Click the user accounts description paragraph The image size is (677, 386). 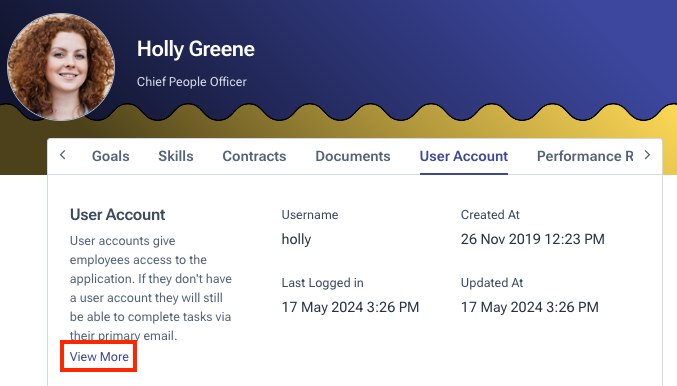point(151,288)
